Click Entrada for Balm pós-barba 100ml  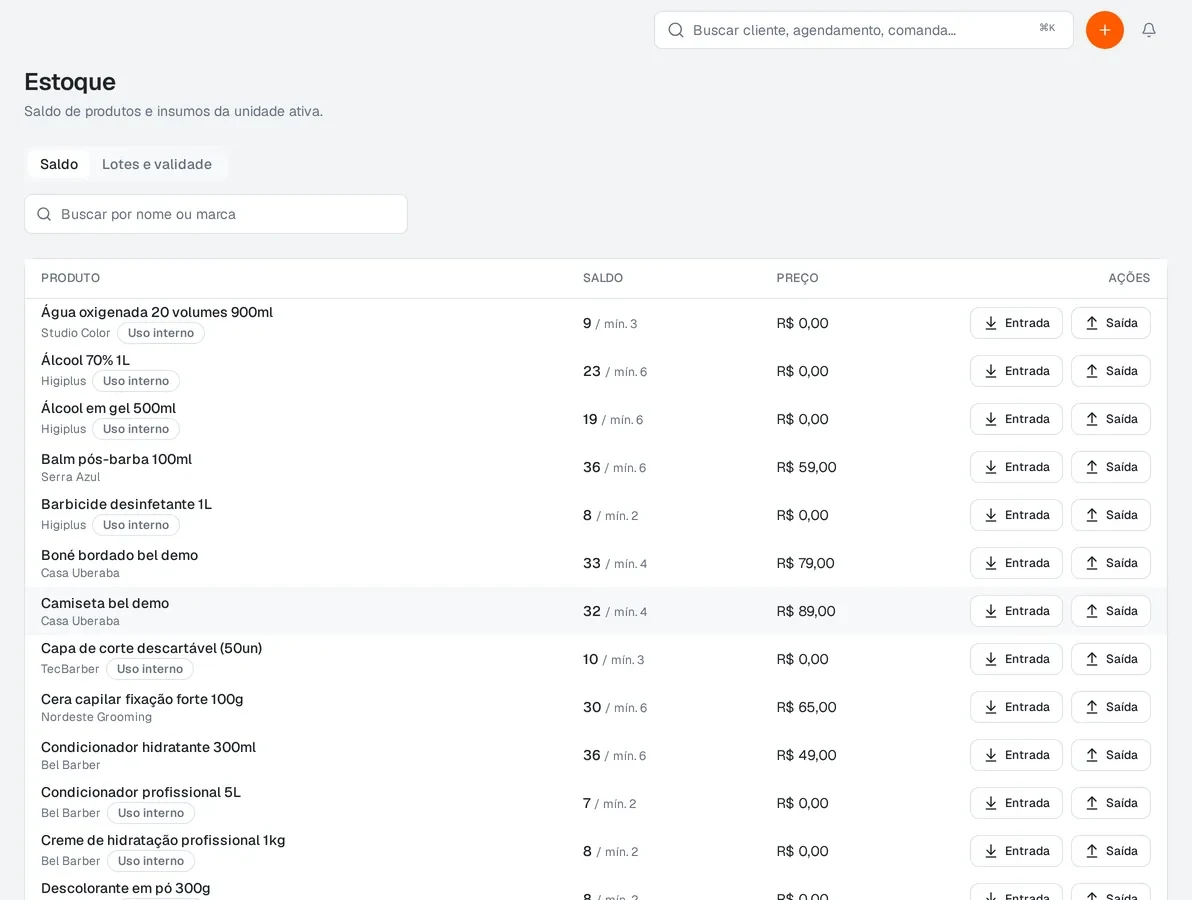(x=1016, y=467)
